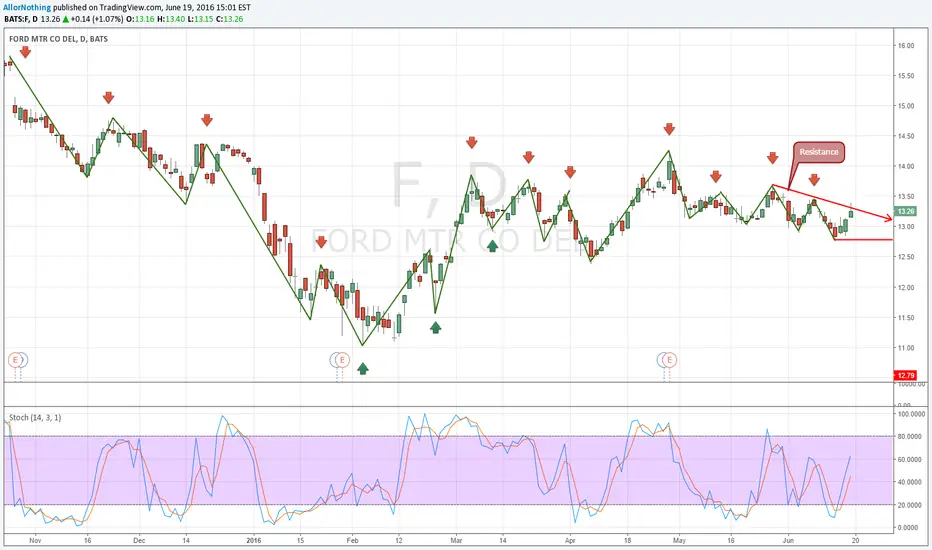This screenshot has height=550, width=932.
Task: Click the Stoch (14, 3, 1) indicator title
Action: [x=35, y=417]
